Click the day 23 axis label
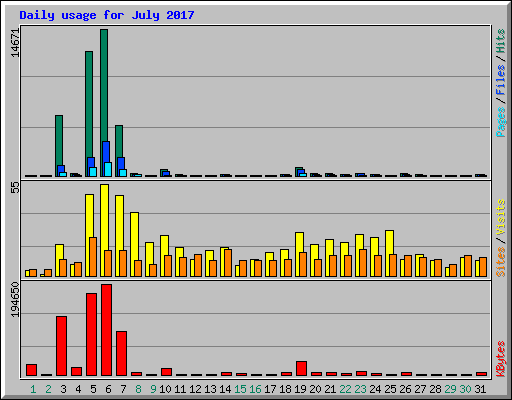The width and height of the screenshot is (512, 400). pos(360,389)
